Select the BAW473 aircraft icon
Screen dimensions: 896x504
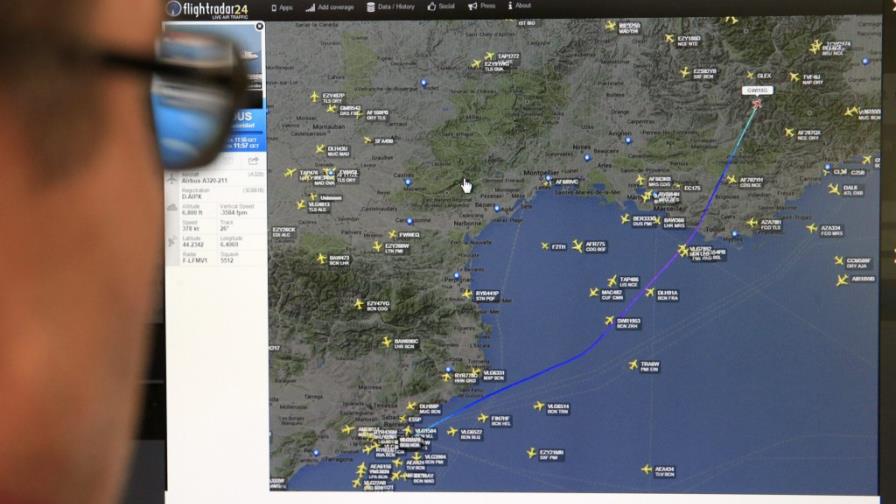[x=321, y=258]
